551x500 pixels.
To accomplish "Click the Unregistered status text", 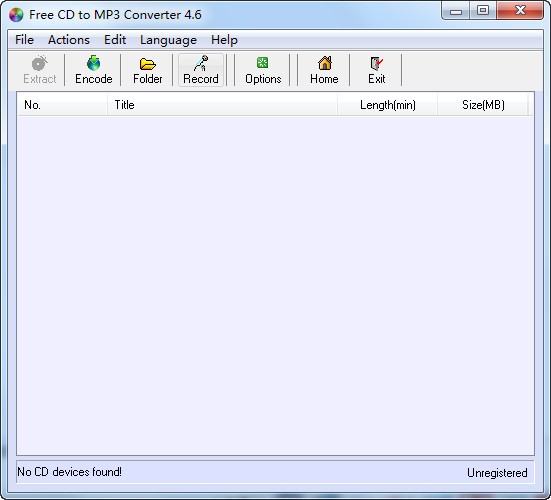I will pos(497,473).
